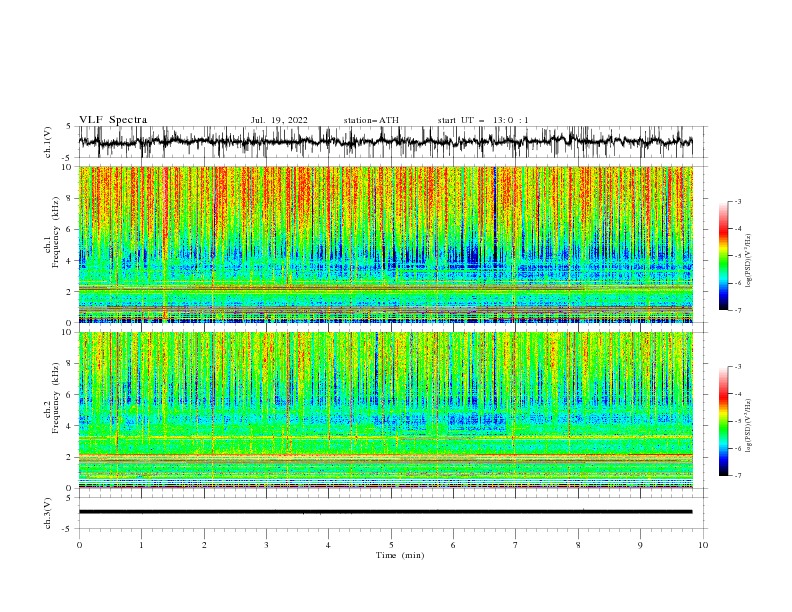Click the ch.1 spectrogram plot
This screenshot has width=792, height=612.
tap(385, 244)
